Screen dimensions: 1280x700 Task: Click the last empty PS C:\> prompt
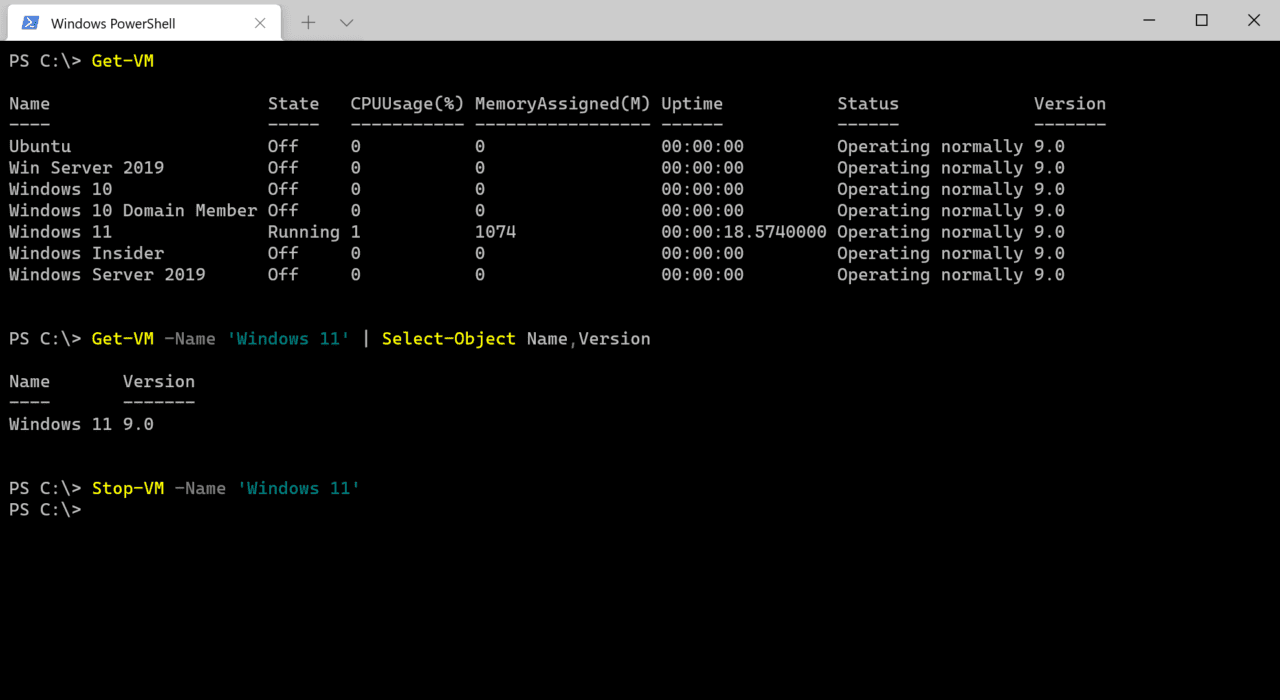tap(45, 510)
